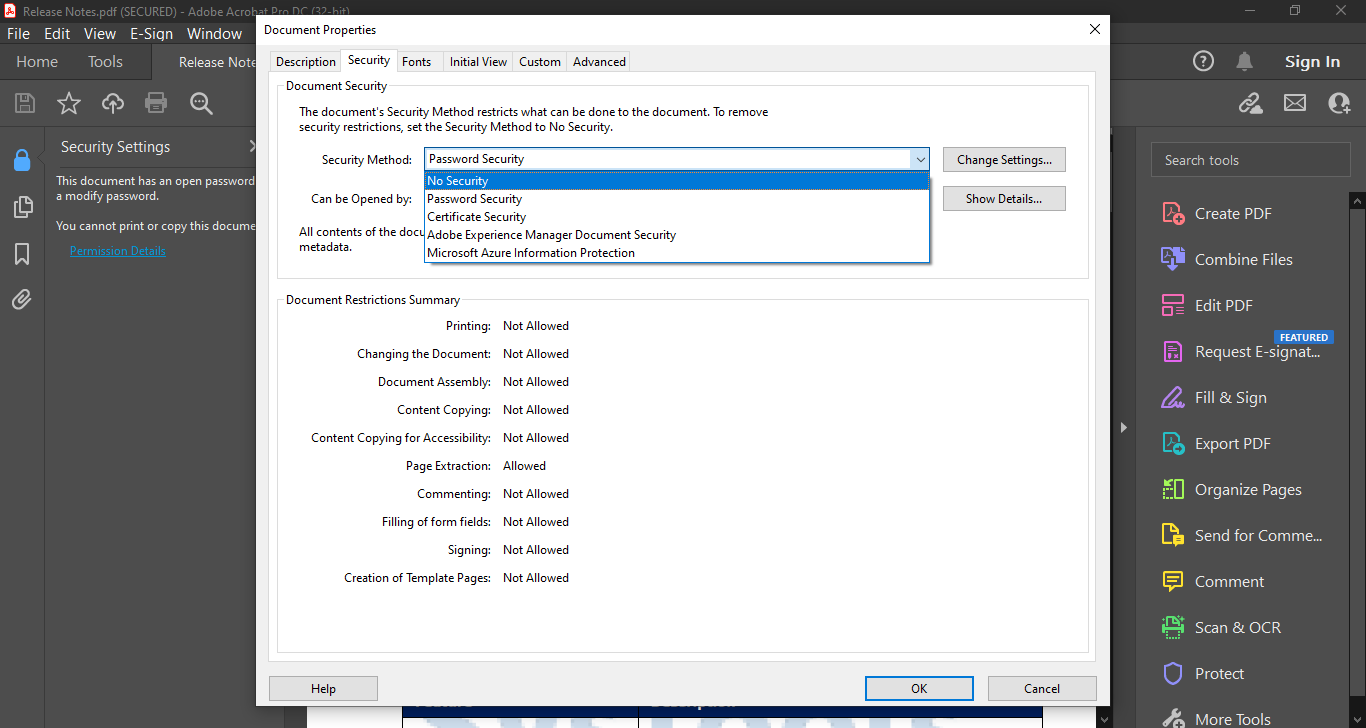Open the Bookmarks panel icon
This screenshot has width=1366, height=728.
click(21, 254)
